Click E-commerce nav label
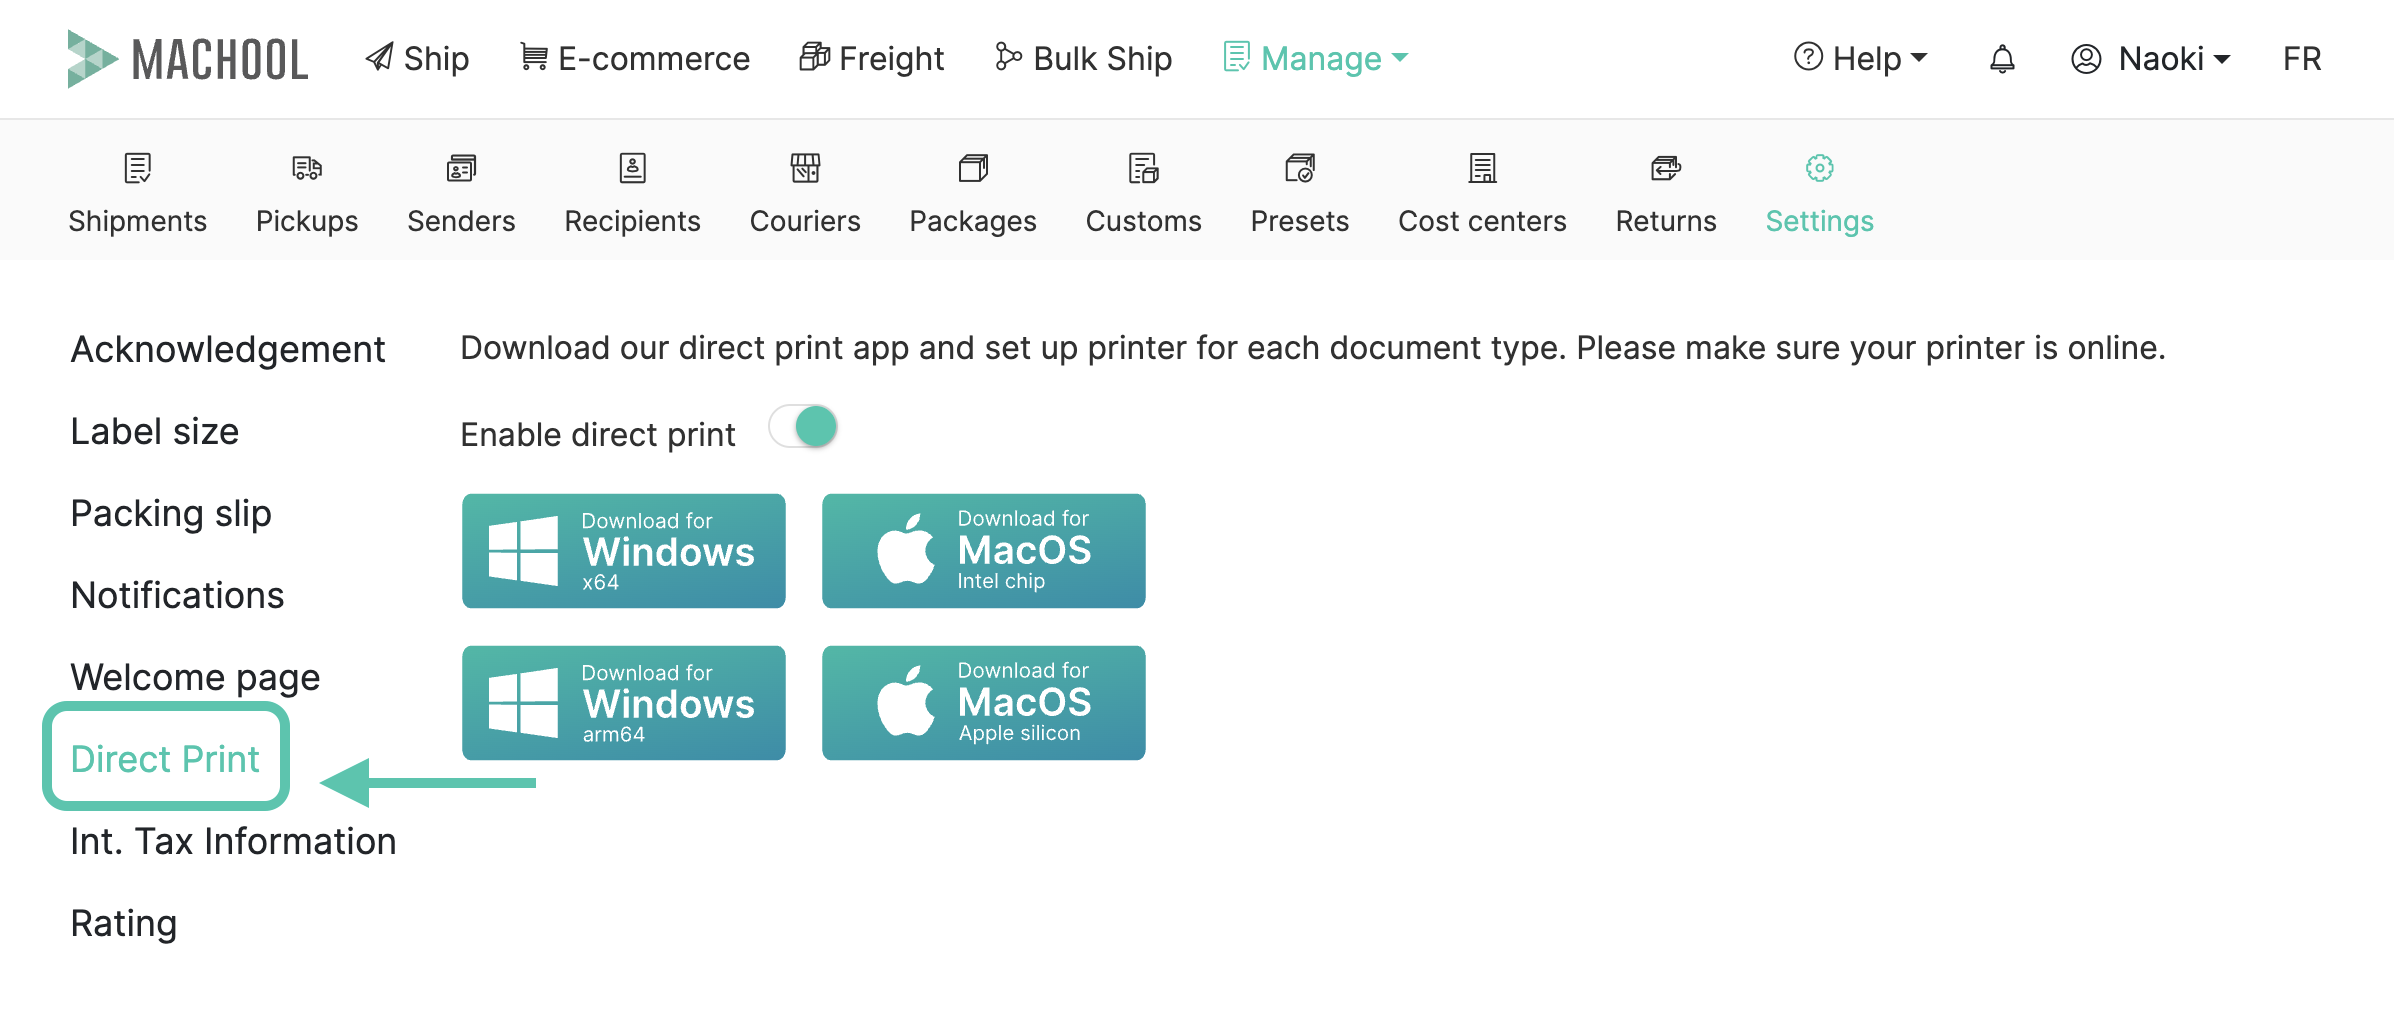 [654, 59]
